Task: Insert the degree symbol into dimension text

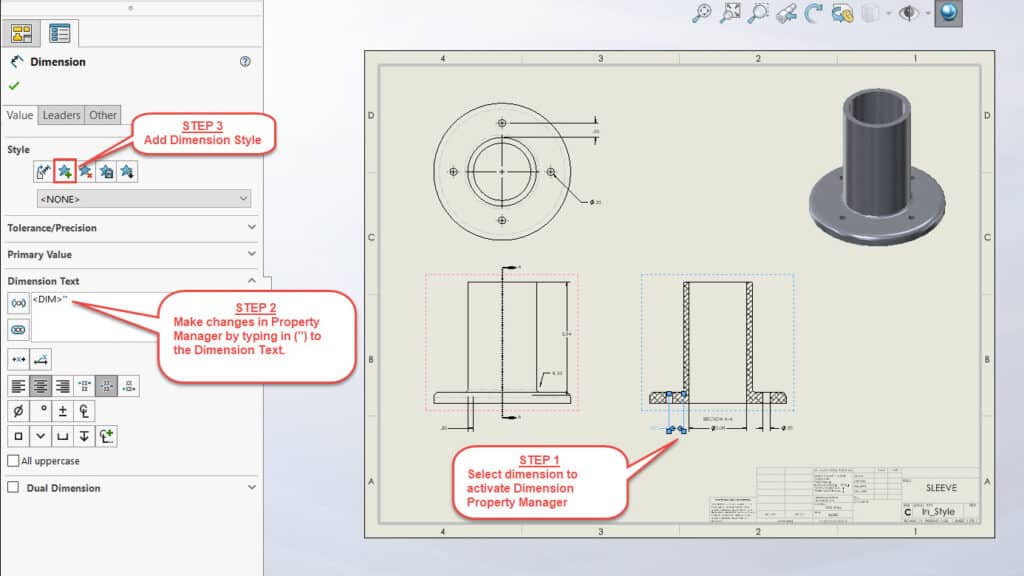Action: pos(41,410)
